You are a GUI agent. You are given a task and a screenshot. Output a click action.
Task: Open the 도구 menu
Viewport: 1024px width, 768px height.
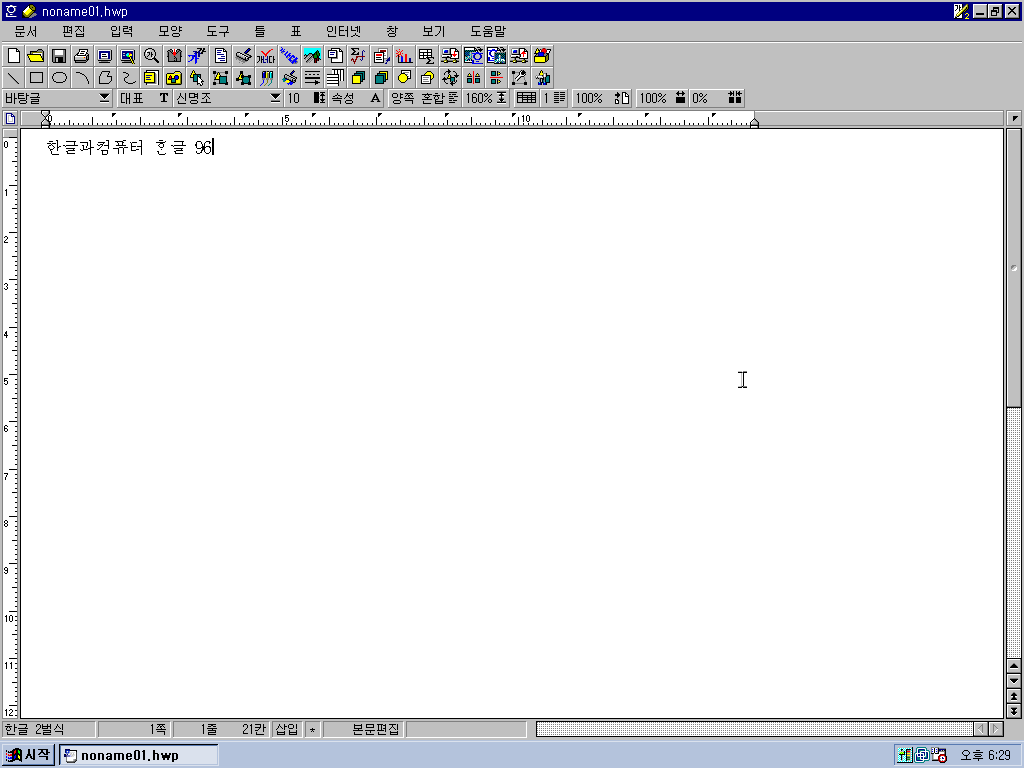218,31
